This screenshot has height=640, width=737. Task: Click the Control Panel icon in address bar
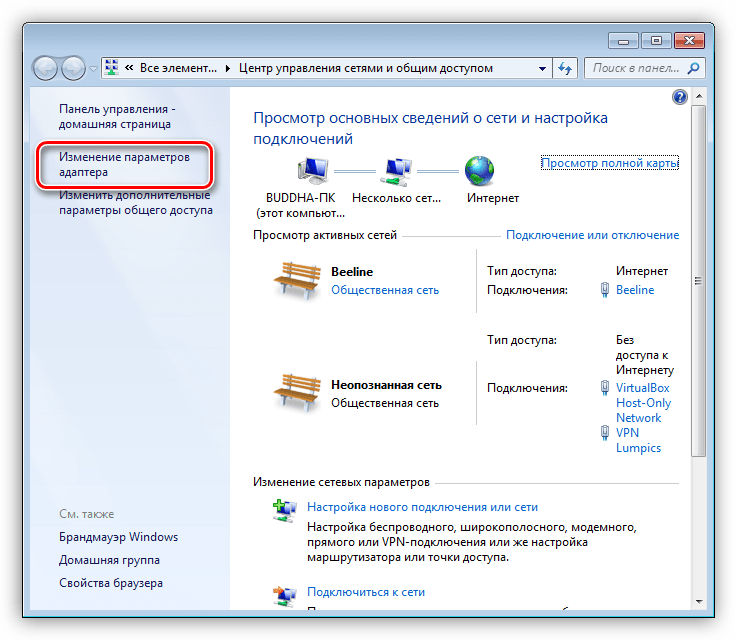tap(111, 68)
